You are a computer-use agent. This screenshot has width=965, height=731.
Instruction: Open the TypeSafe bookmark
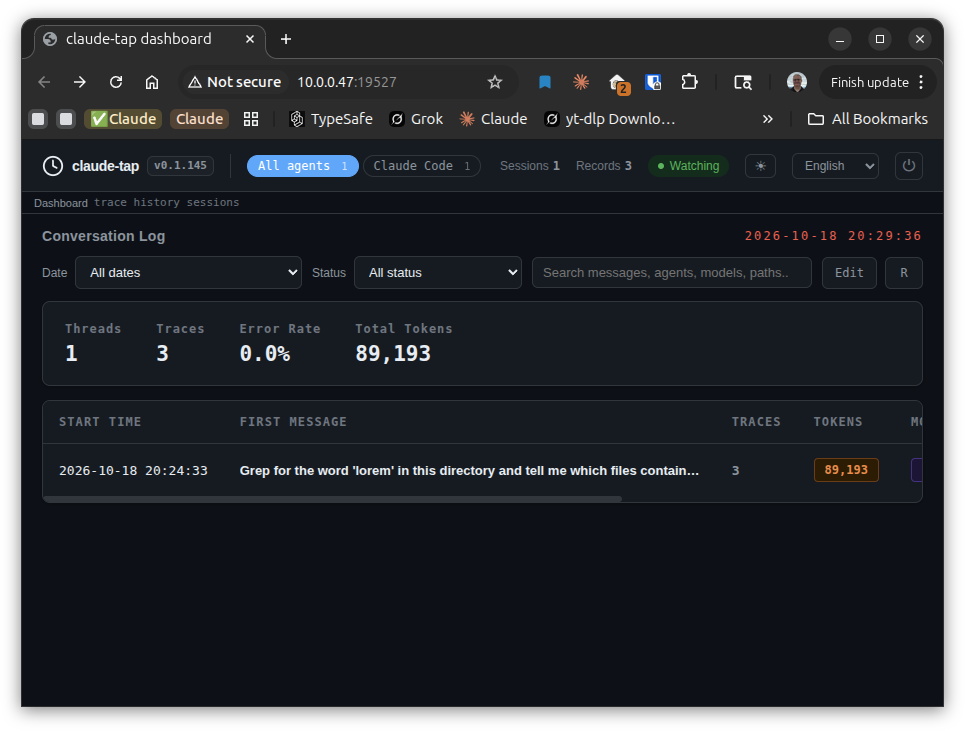[331, 119]
